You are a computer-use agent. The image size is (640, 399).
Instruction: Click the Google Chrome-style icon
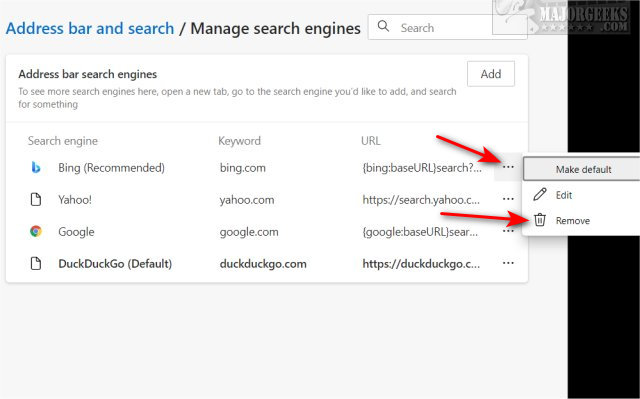(x=36, y=231)
